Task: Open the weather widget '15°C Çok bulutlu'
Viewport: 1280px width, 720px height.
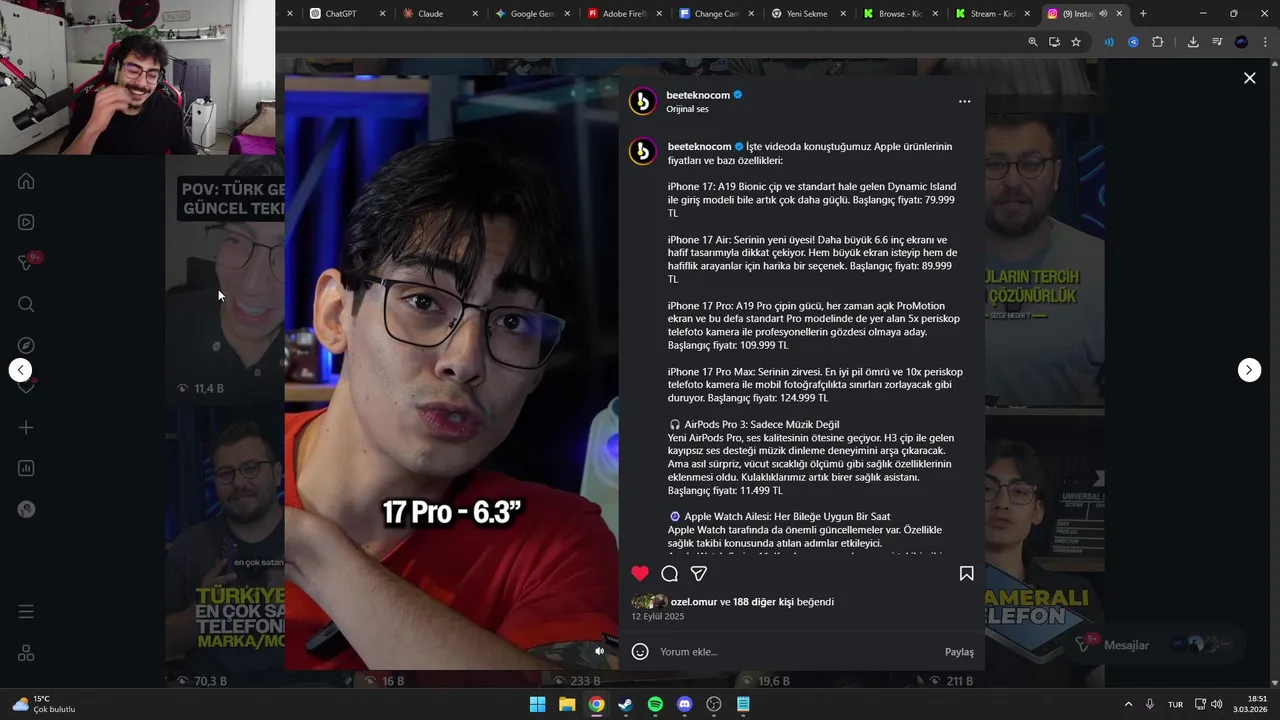Action: coord(44,704)
